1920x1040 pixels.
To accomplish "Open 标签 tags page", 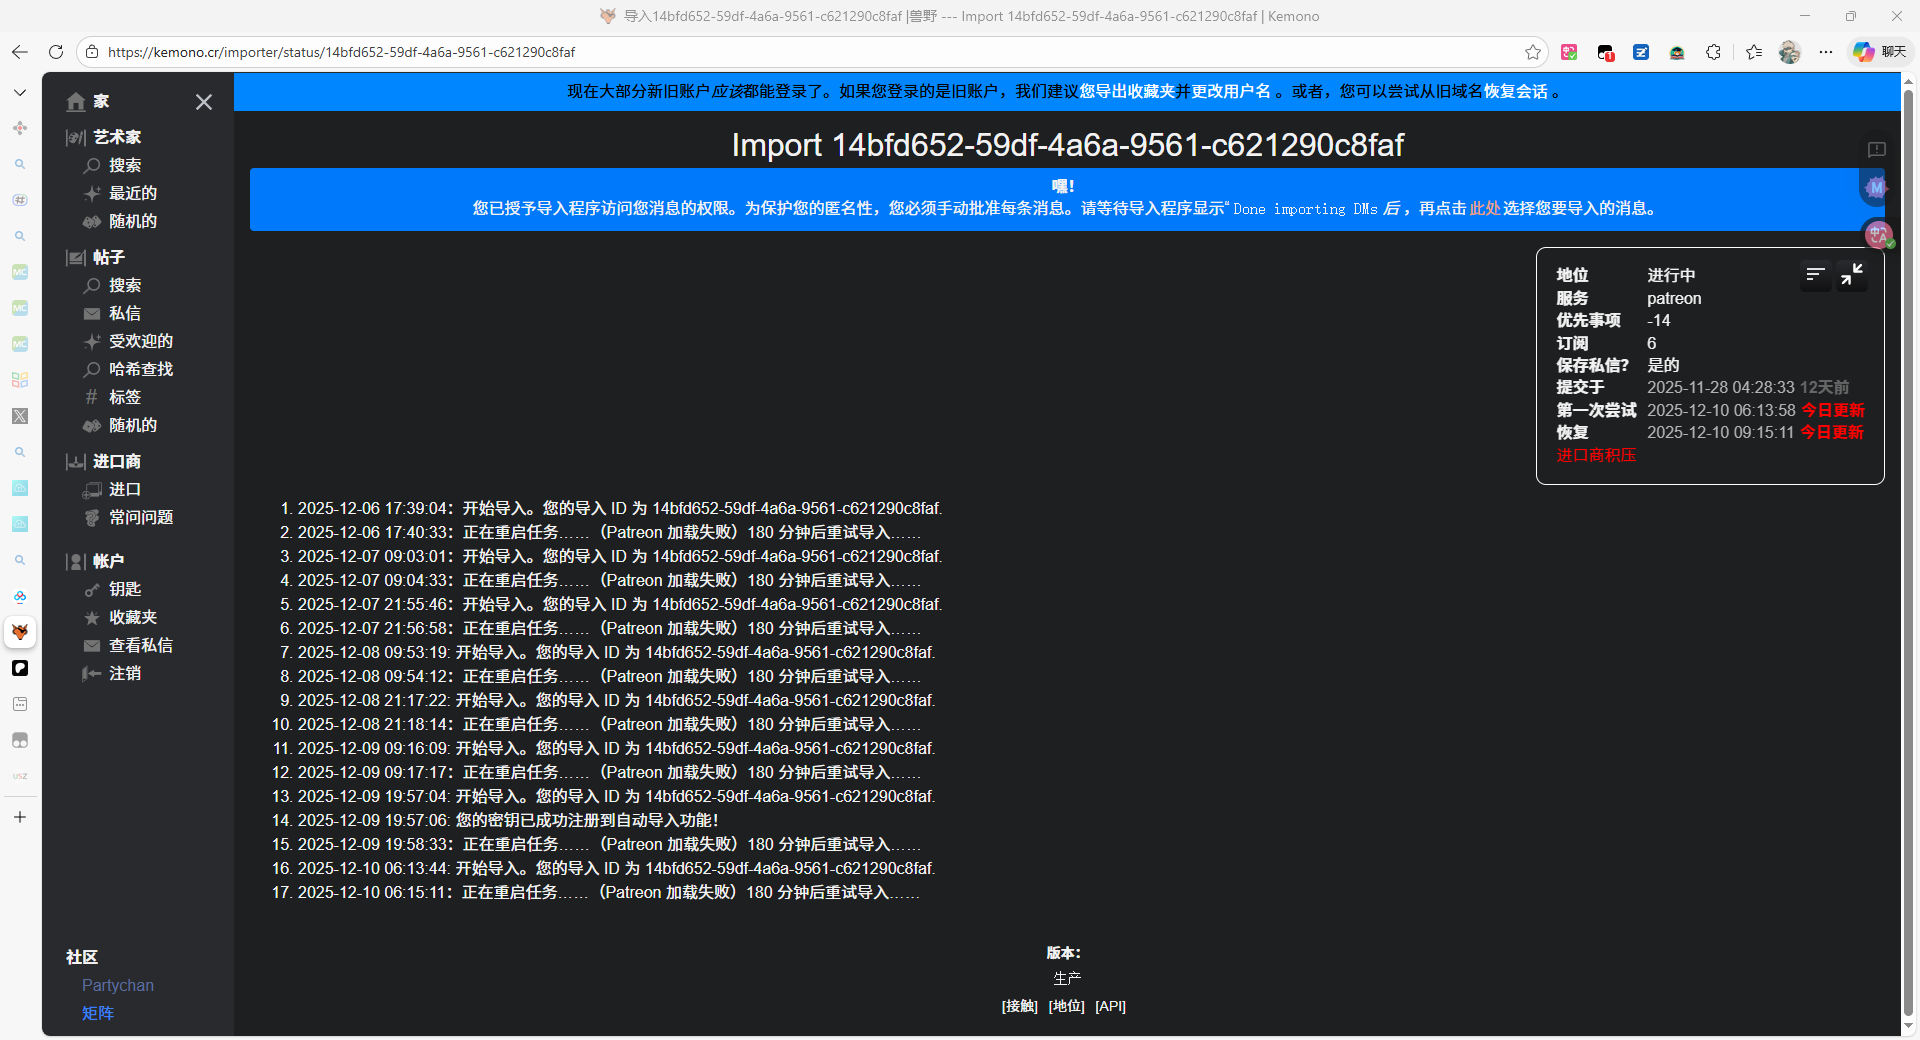I will coord(124,398).
